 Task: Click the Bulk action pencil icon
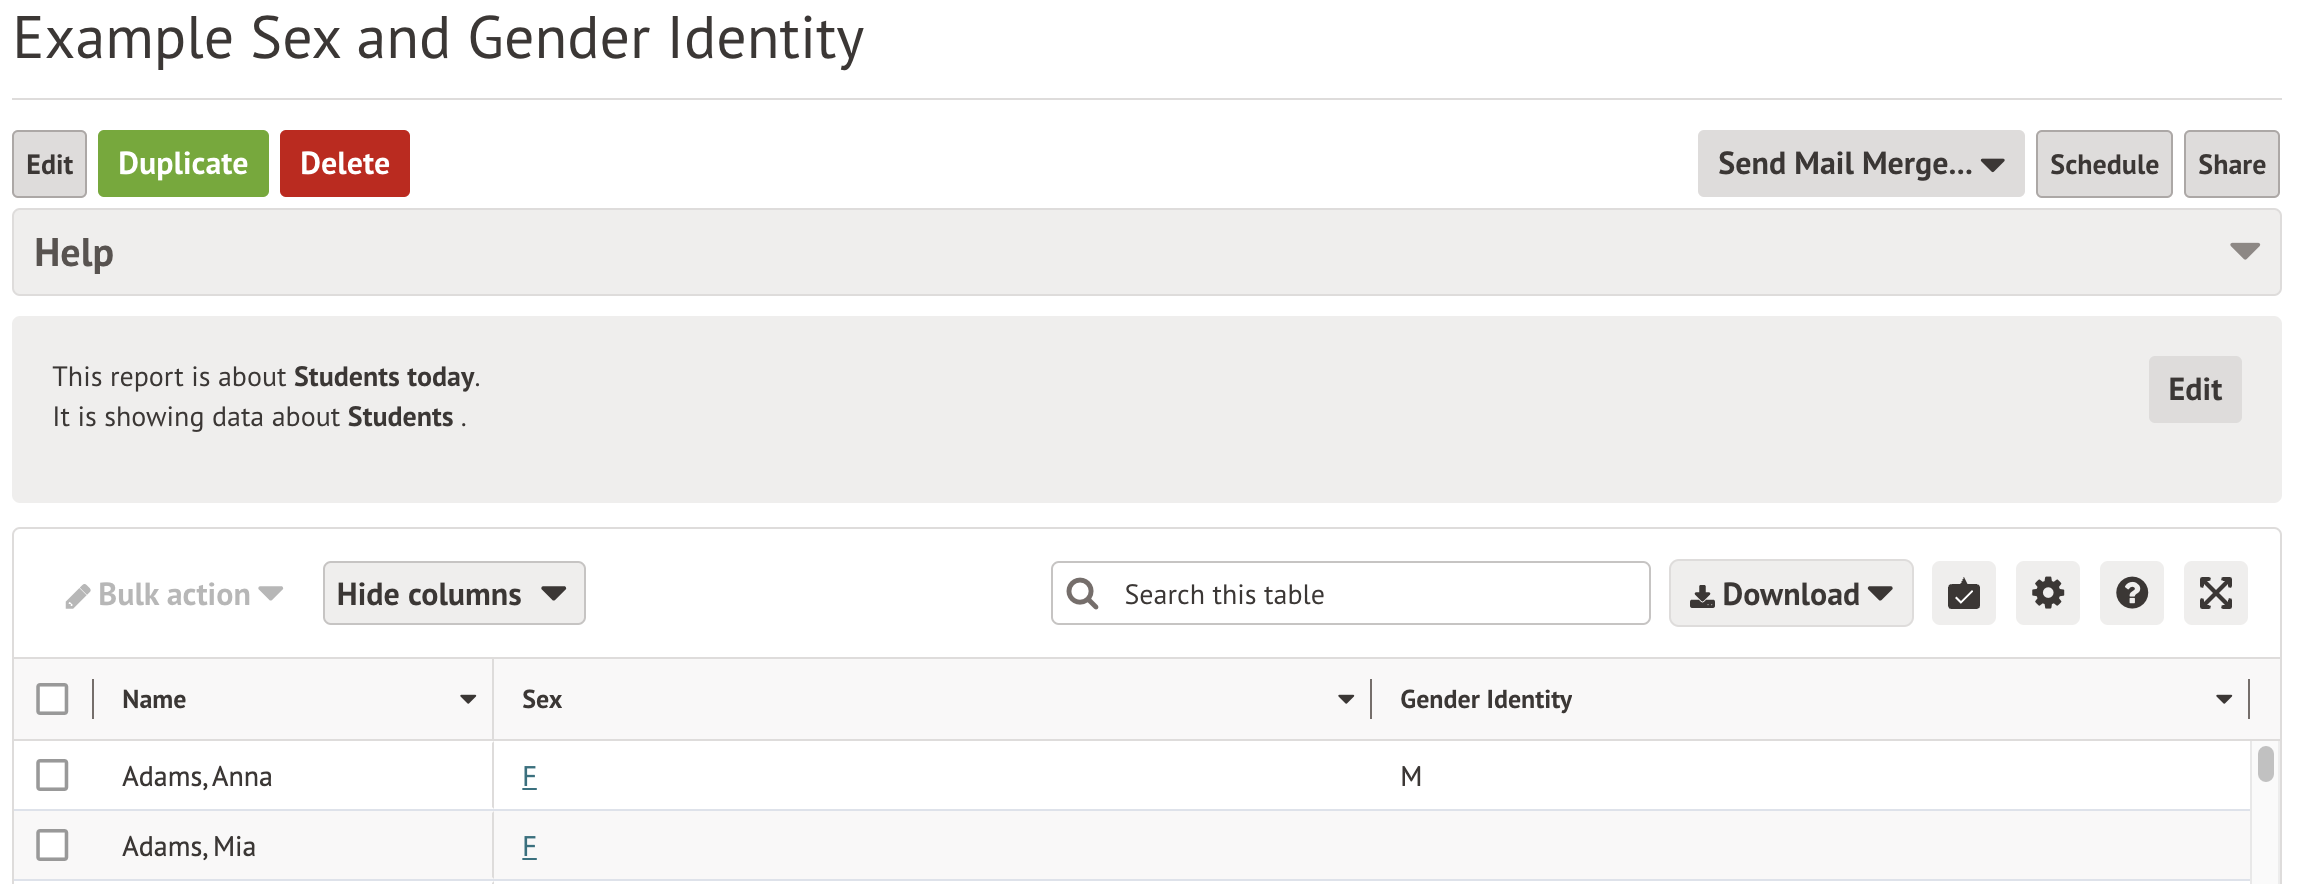[x=78, y=596]
